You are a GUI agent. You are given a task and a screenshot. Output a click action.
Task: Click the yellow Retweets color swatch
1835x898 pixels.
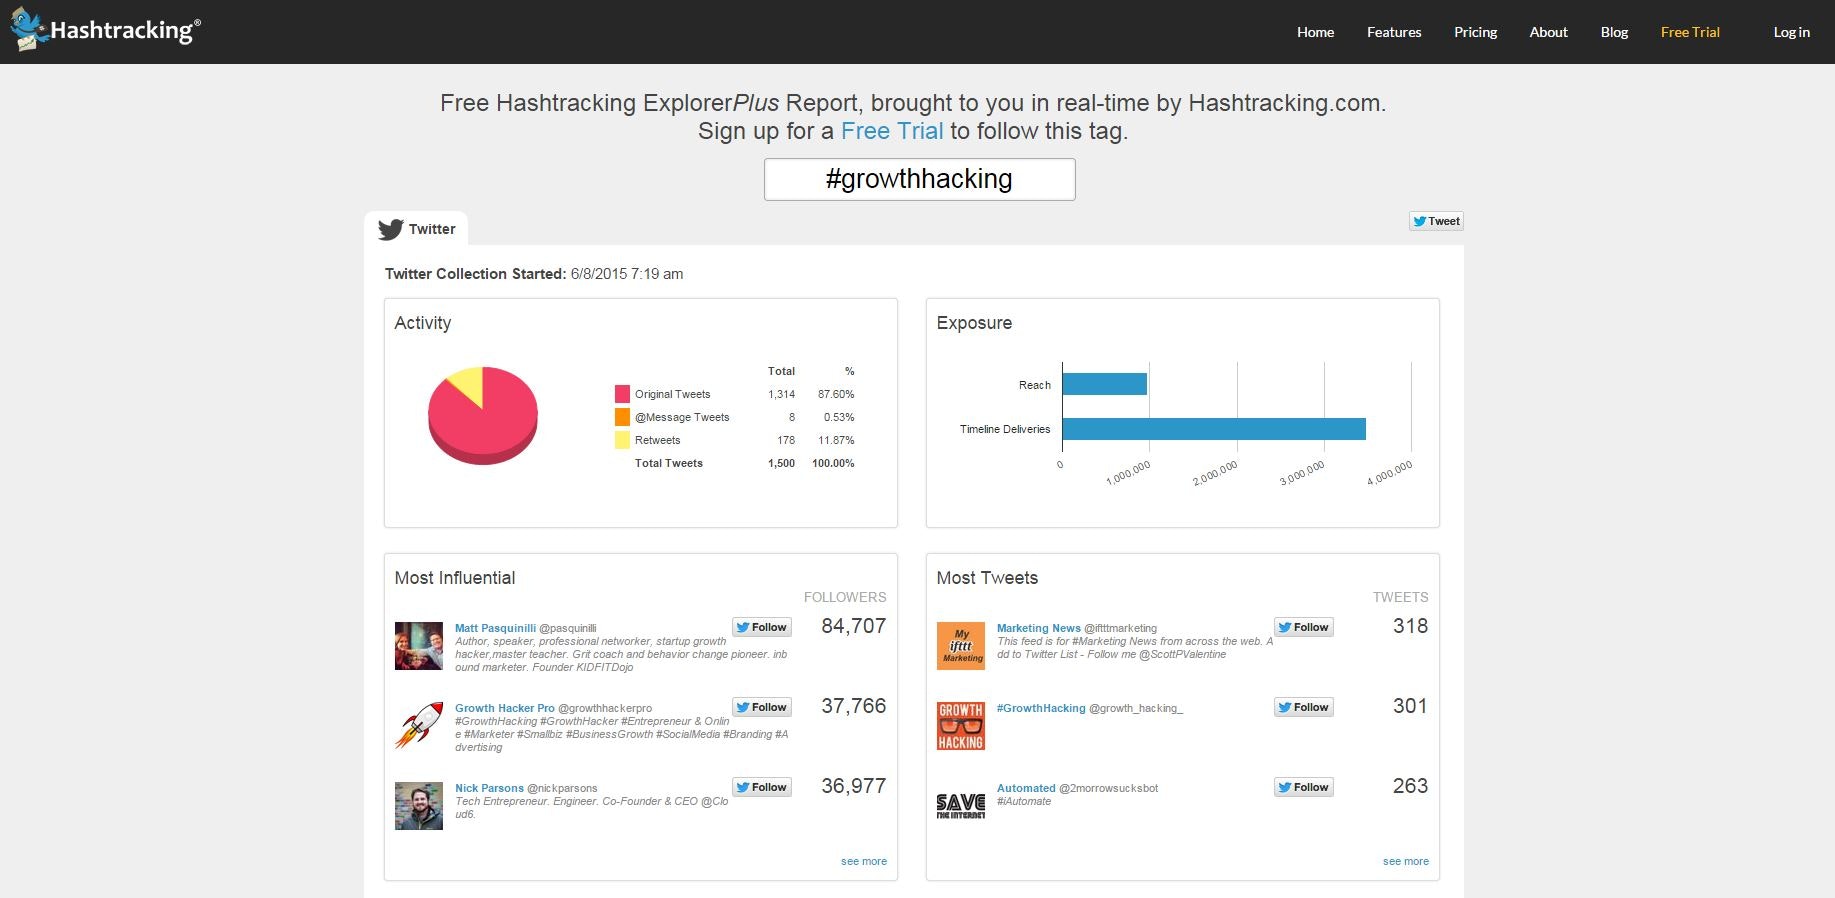(622, 440)
